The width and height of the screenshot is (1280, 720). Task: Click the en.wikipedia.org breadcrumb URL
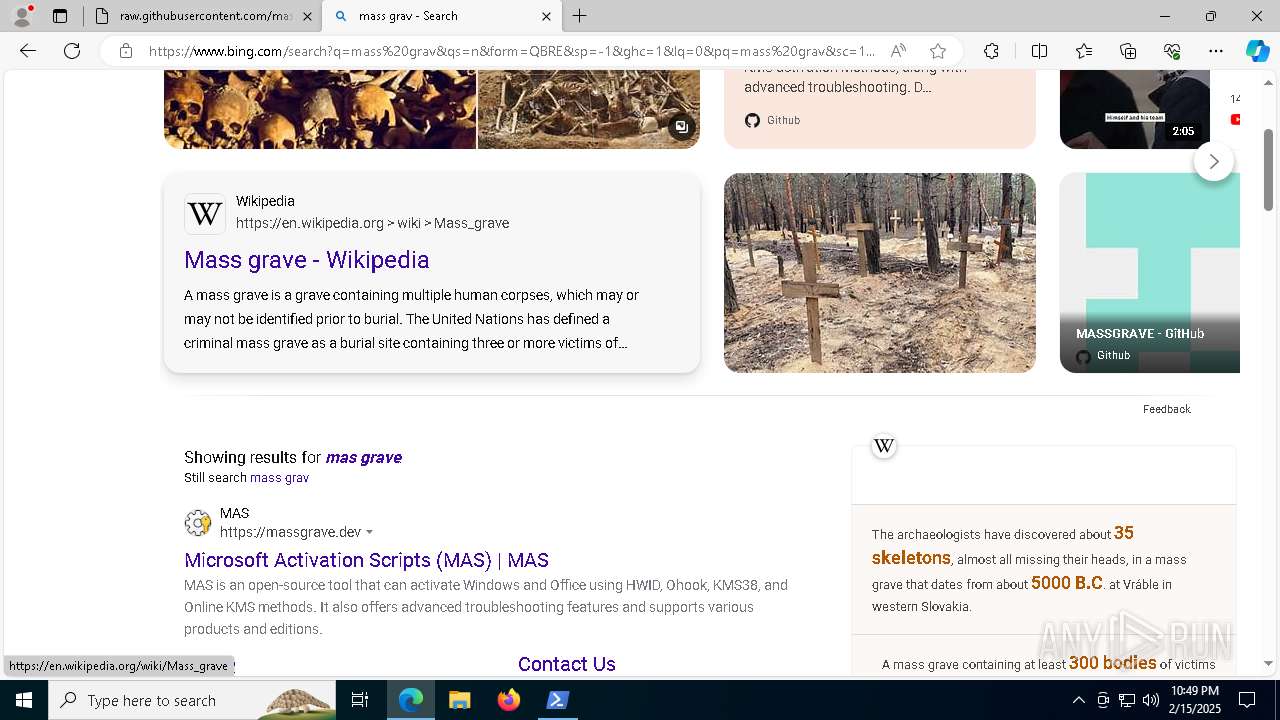(x=372, y=223)
